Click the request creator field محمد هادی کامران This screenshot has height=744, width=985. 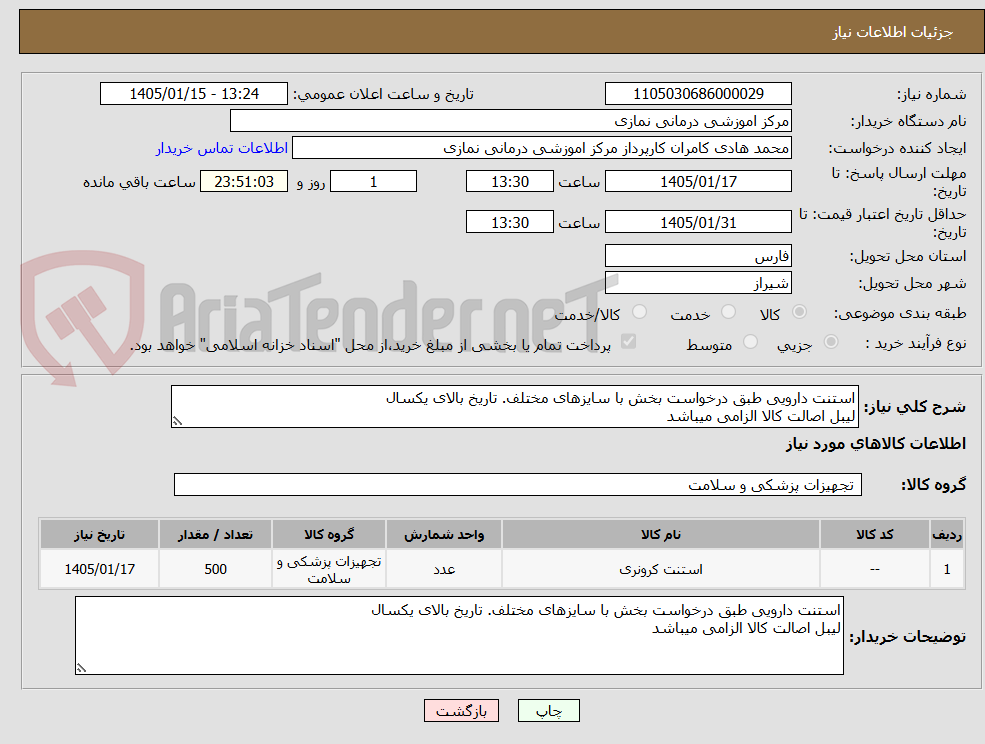tap(541, 148)
